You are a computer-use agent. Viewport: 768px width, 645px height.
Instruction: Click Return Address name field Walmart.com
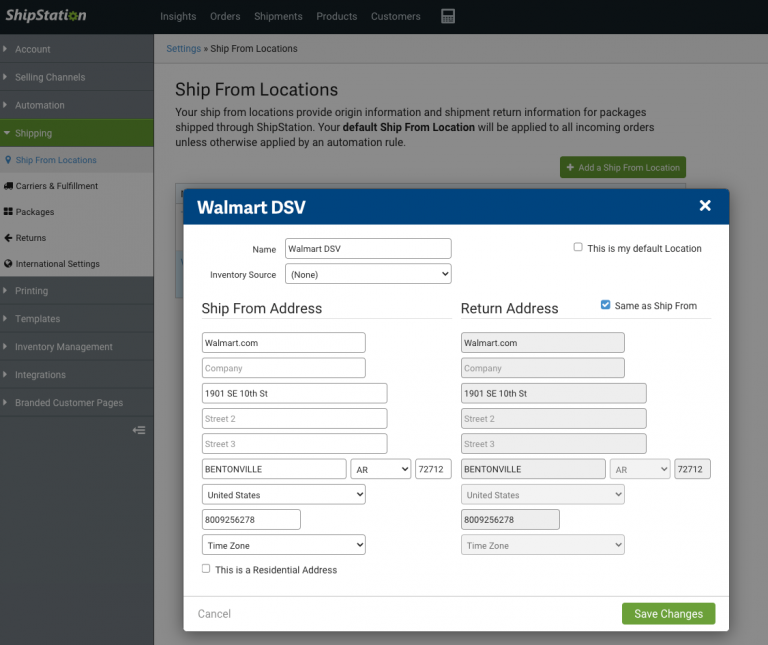(543, 342)
